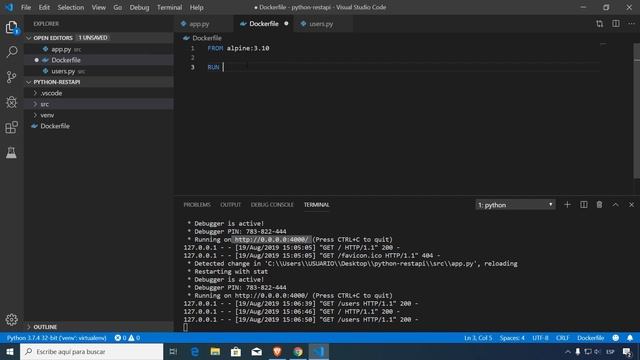Switch to app.py editor tab
Screen dimensions: 640x360
coord(204,24)
